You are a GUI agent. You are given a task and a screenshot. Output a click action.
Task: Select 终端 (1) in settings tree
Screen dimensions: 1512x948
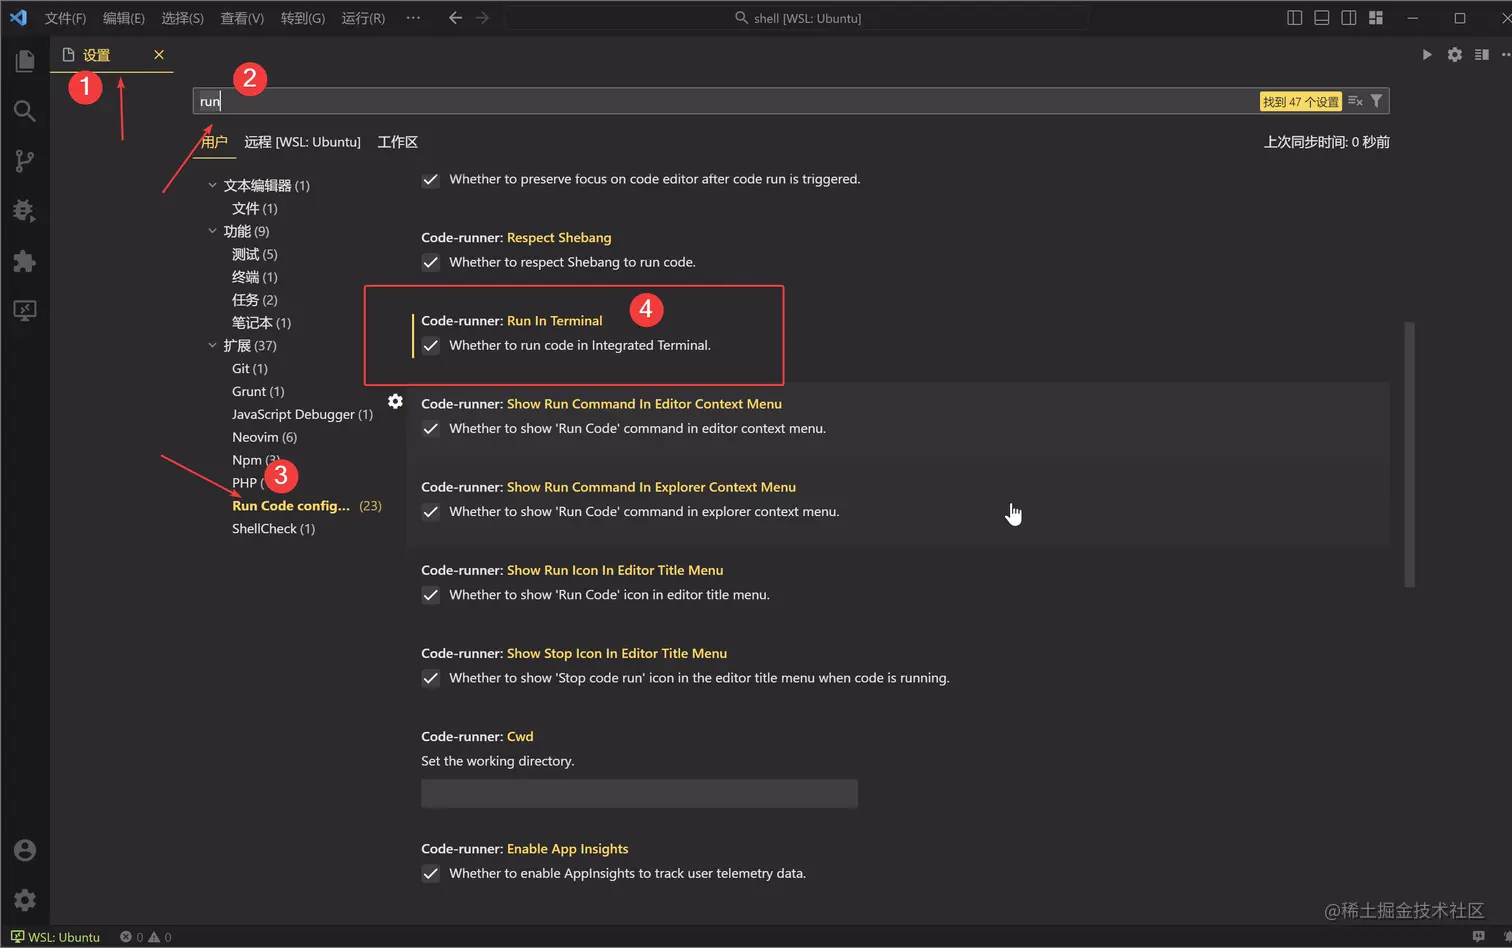pyautogui.click(x=255, y=277)
